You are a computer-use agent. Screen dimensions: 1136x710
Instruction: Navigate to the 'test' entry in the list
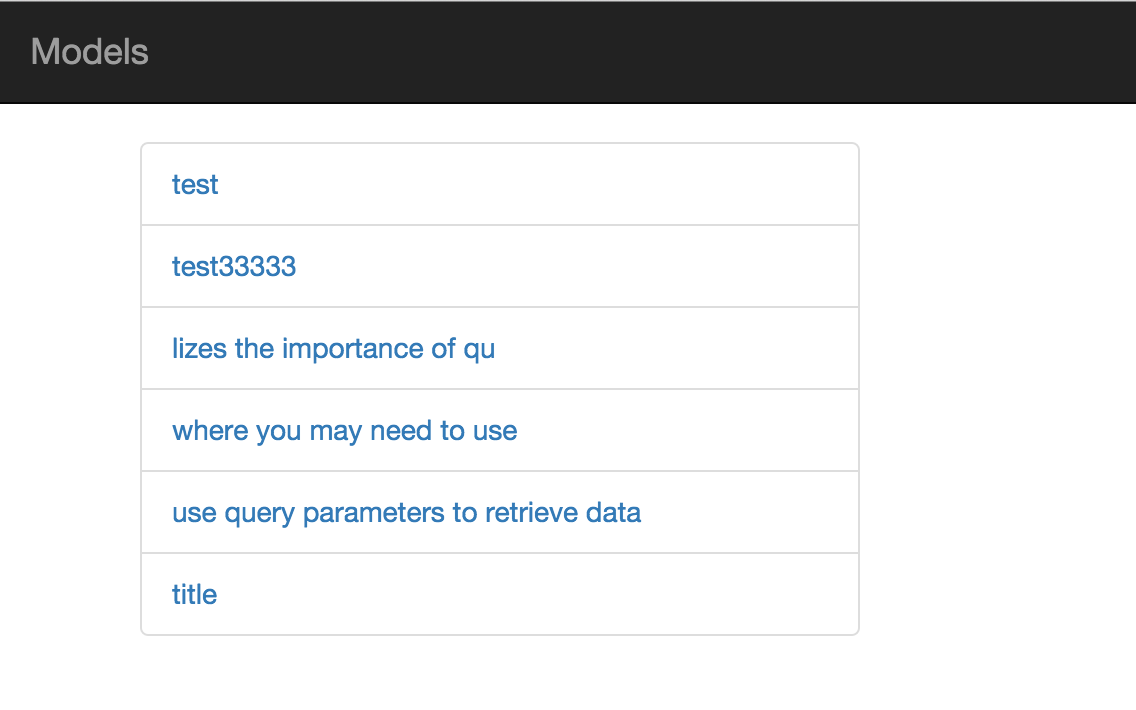point(195,185)
